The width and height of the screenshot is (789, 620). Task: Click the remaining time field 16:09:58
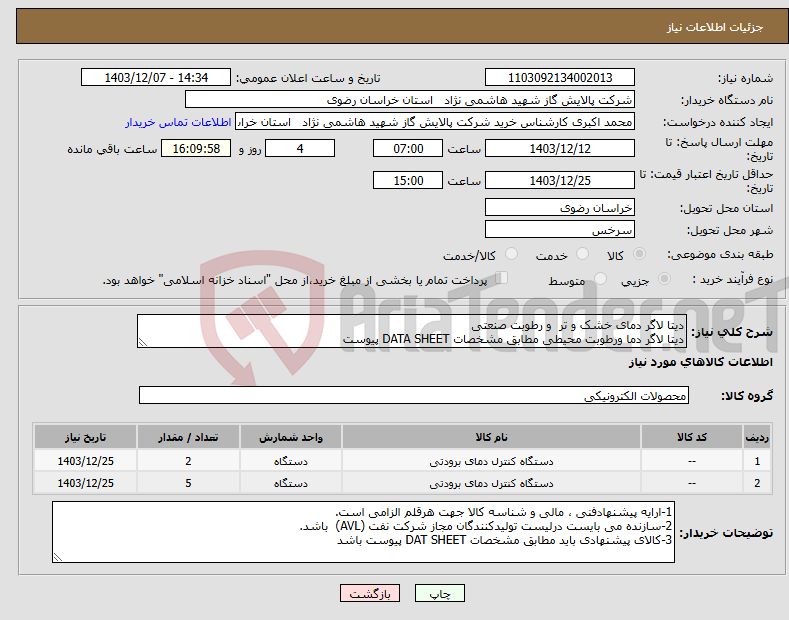196,148
